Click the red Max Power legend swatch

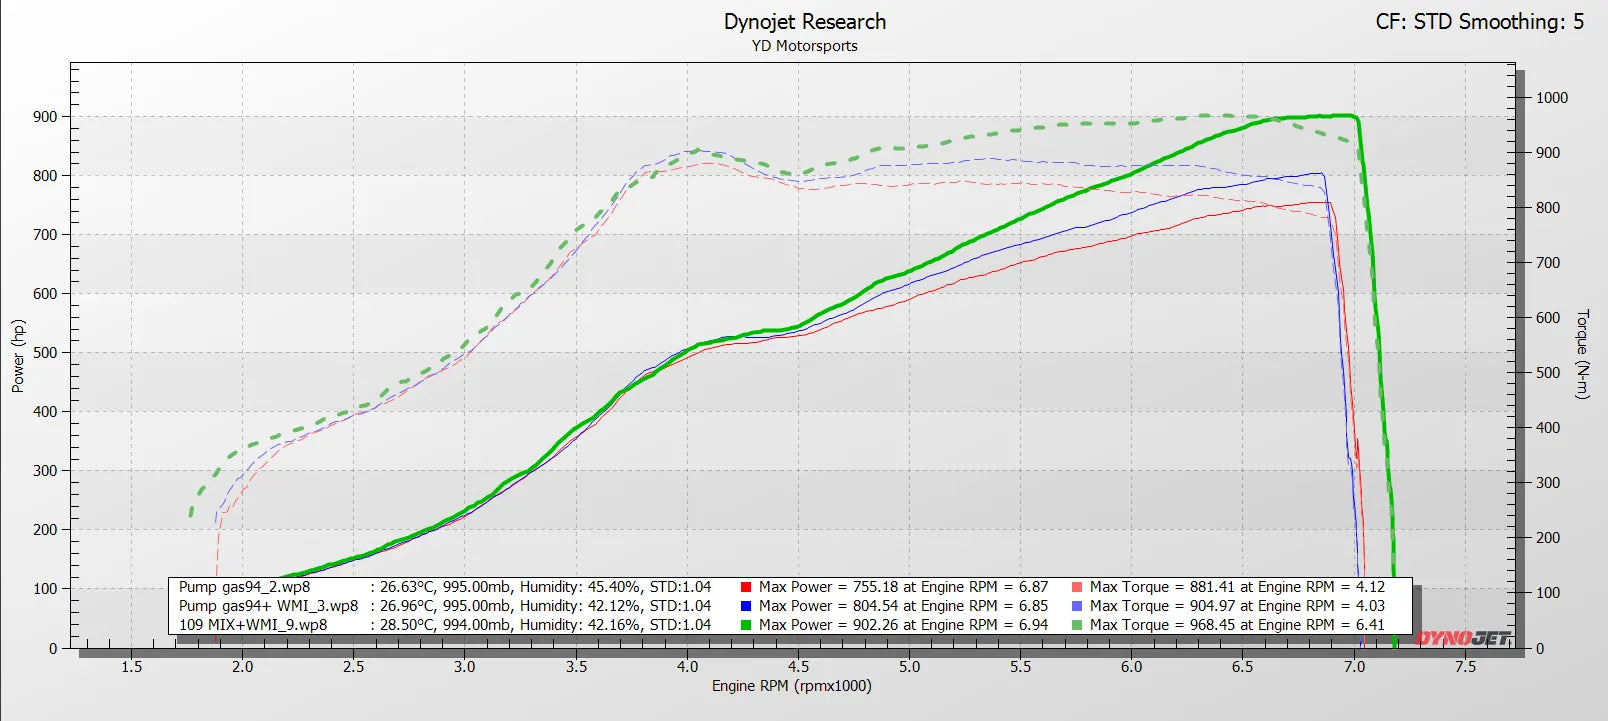coord(746,587)
